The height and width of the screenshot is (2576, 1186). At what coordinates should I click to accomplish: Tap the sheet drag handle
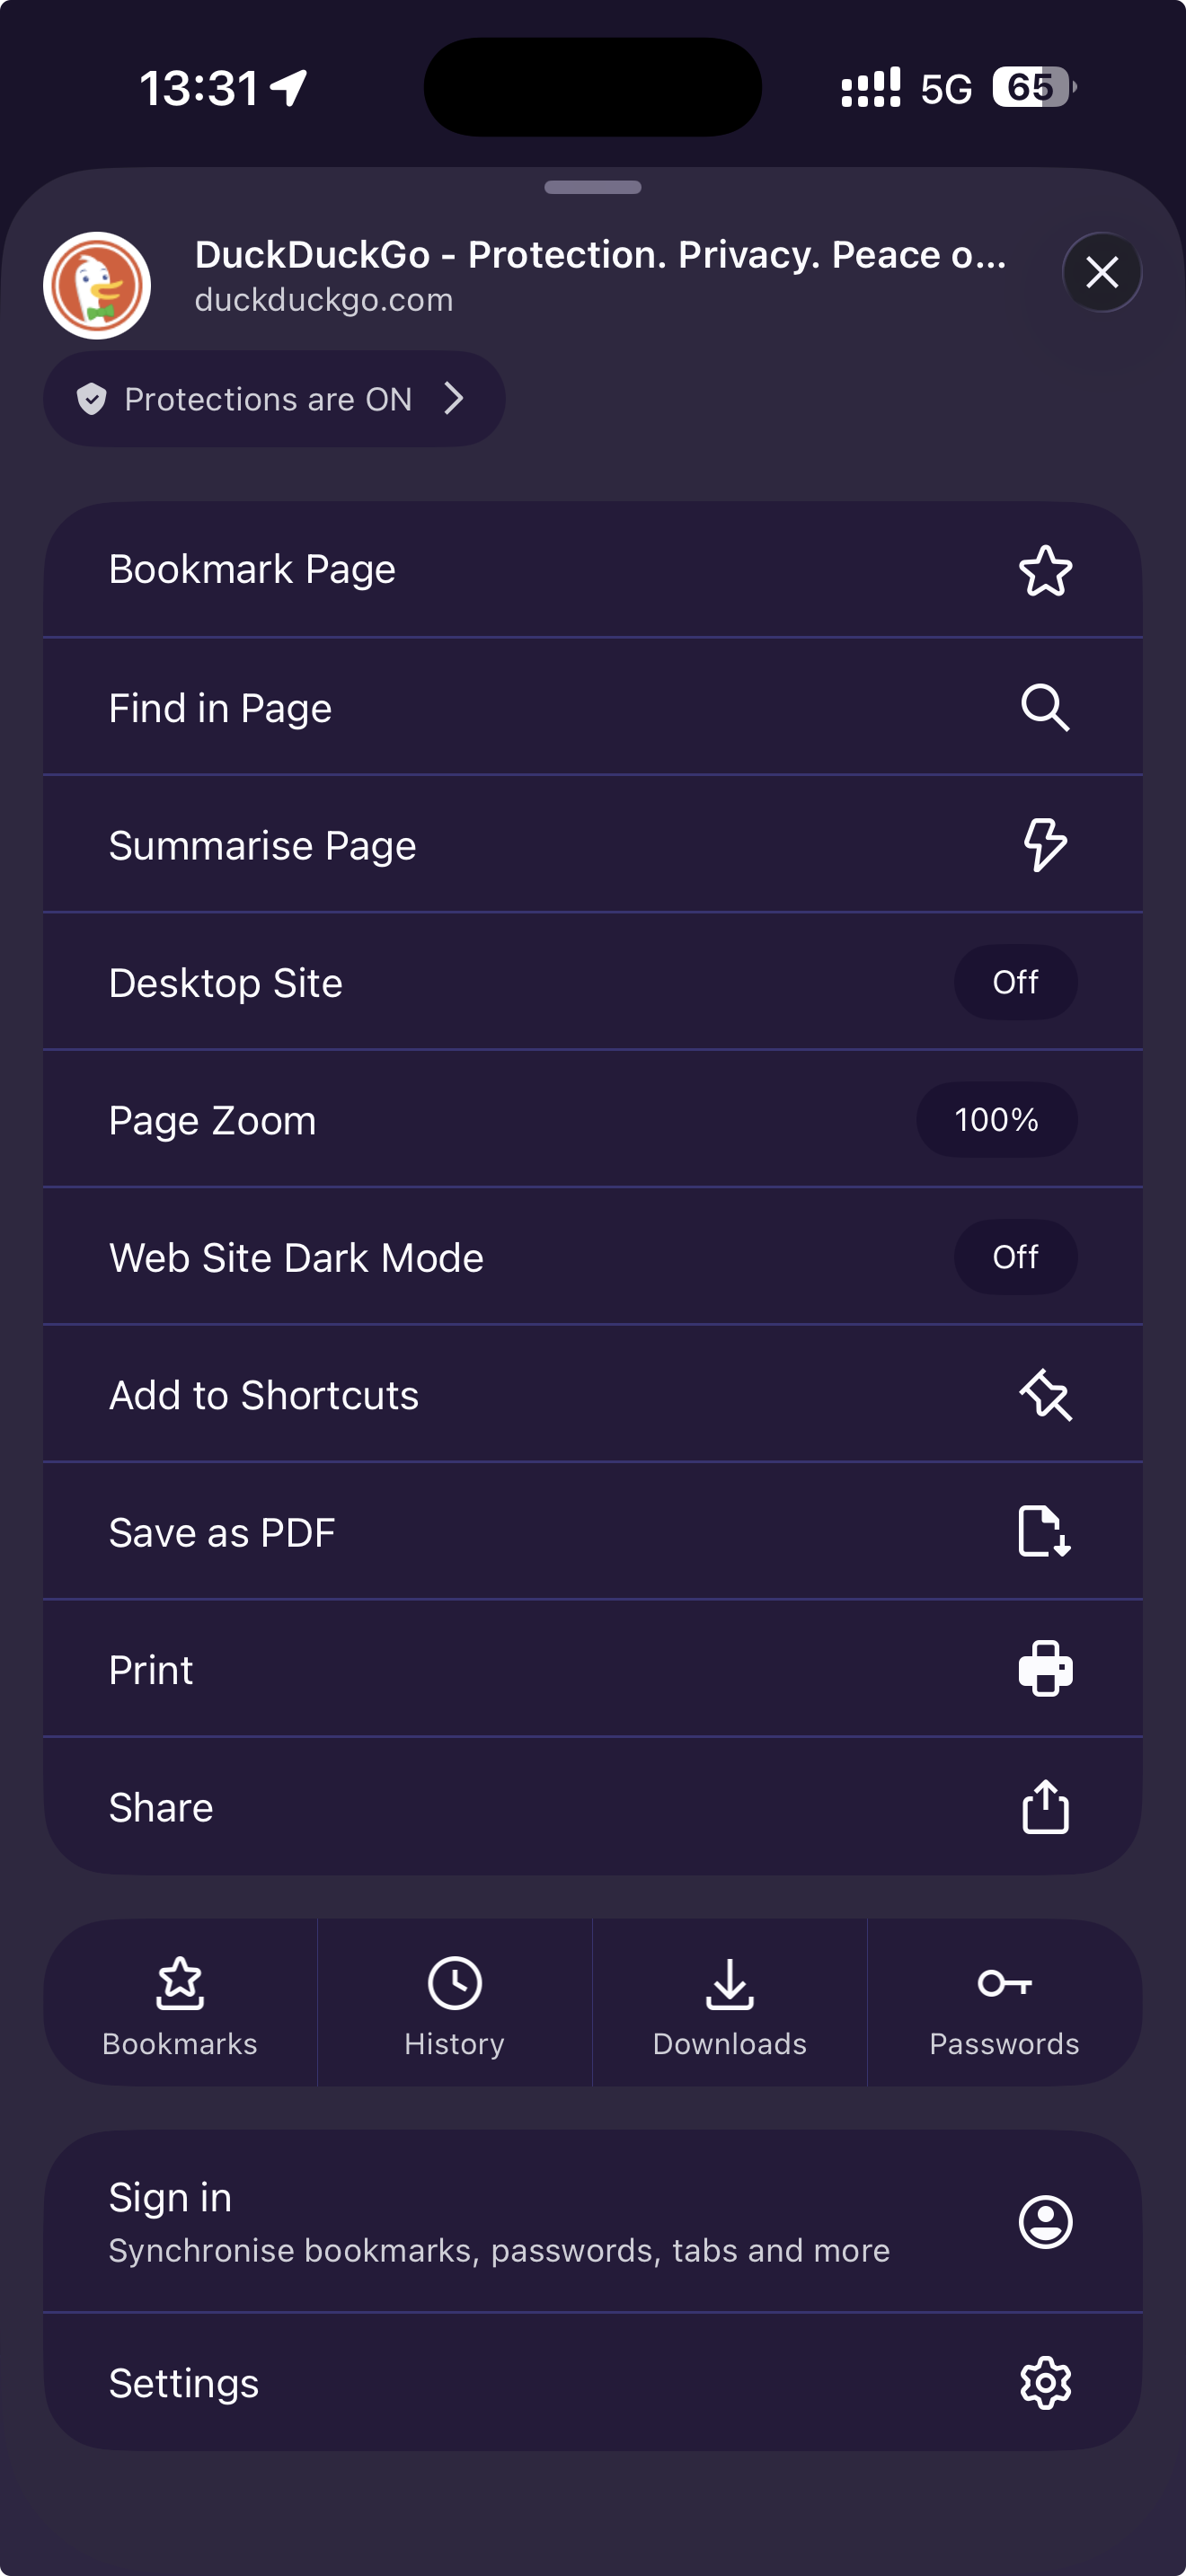click(592, 187)
